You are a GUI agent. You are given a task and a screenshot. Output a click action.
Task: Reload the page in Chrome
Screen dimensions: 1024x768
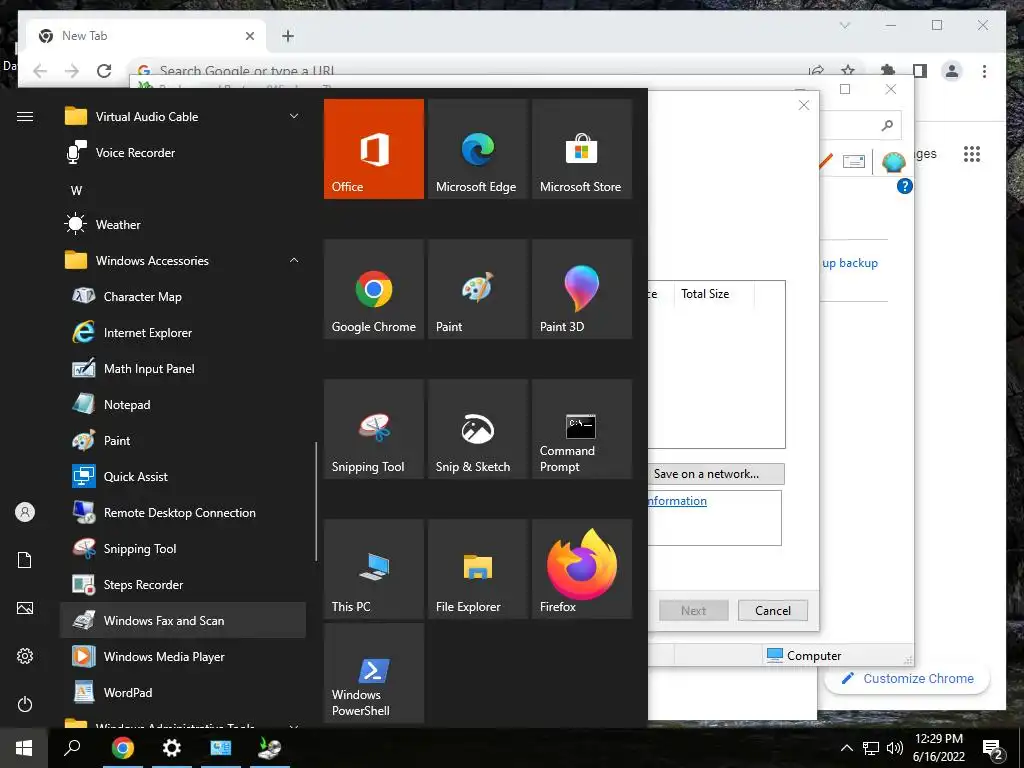[104, 71]
